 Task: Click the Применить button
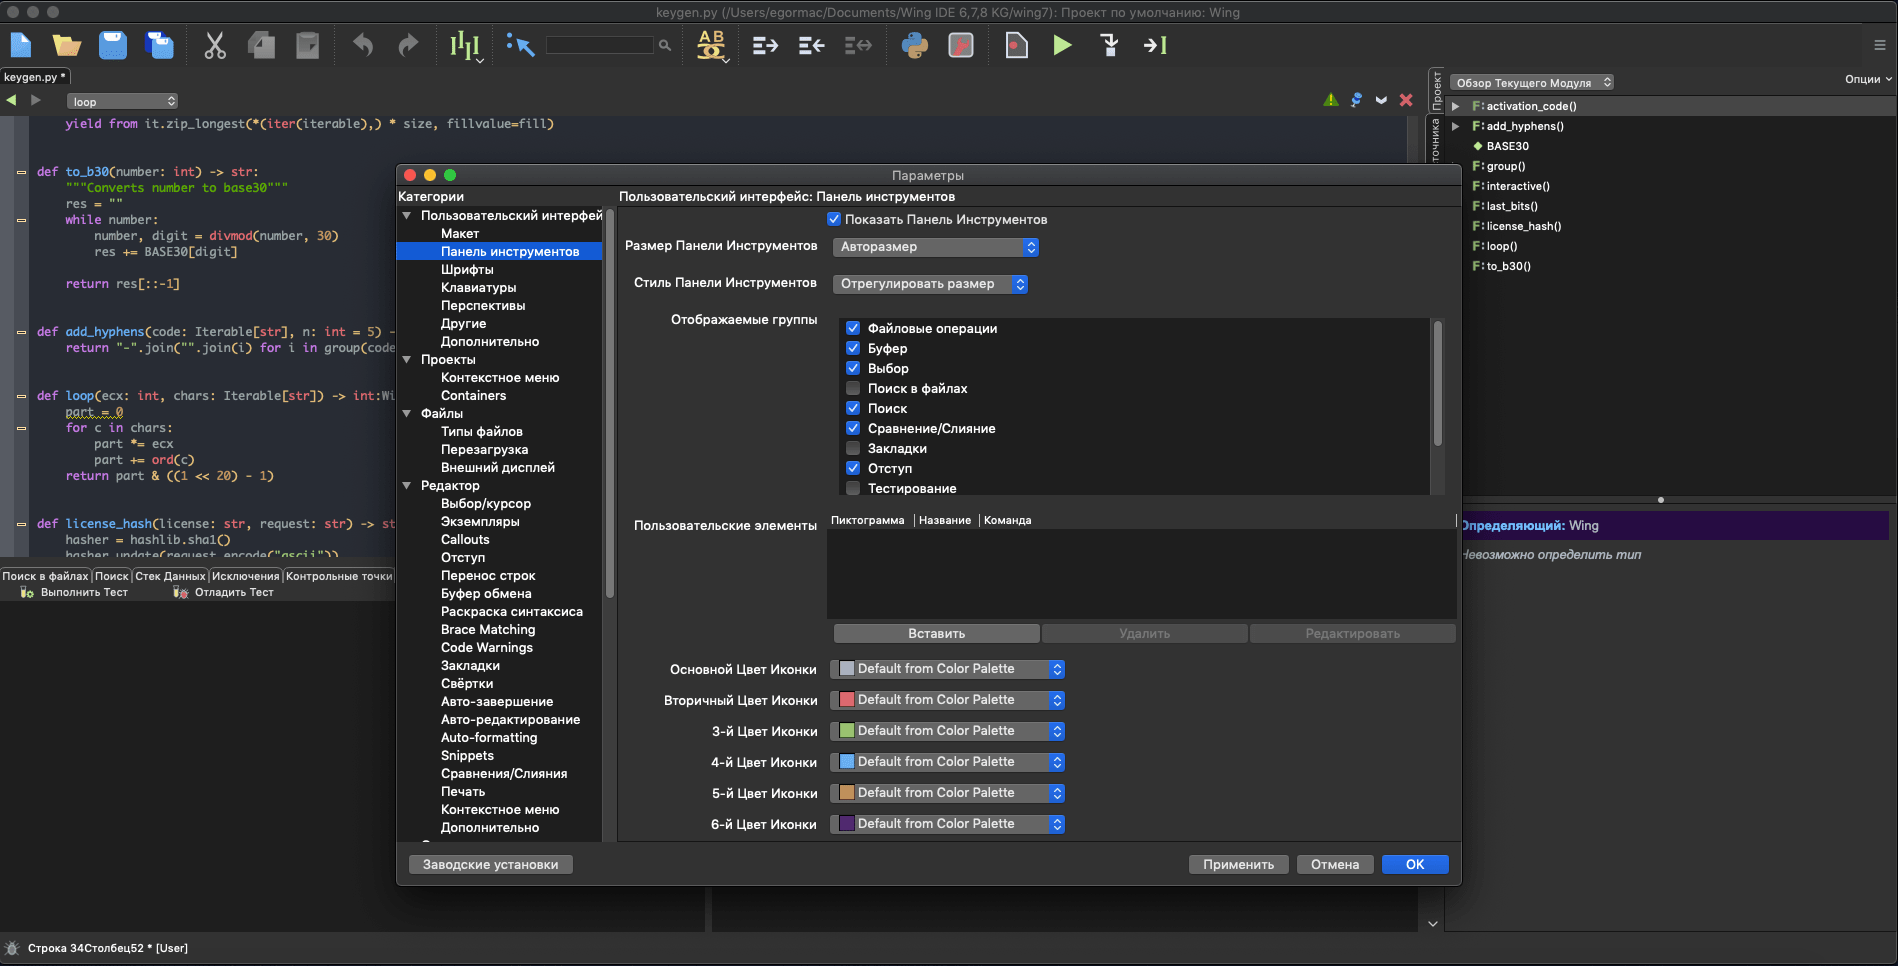[x=1238, y=865]
